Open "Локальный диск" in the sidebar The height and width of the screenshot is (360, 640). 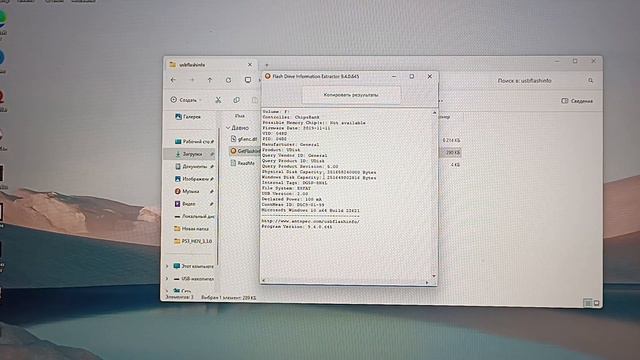click(x=194, y=216)
